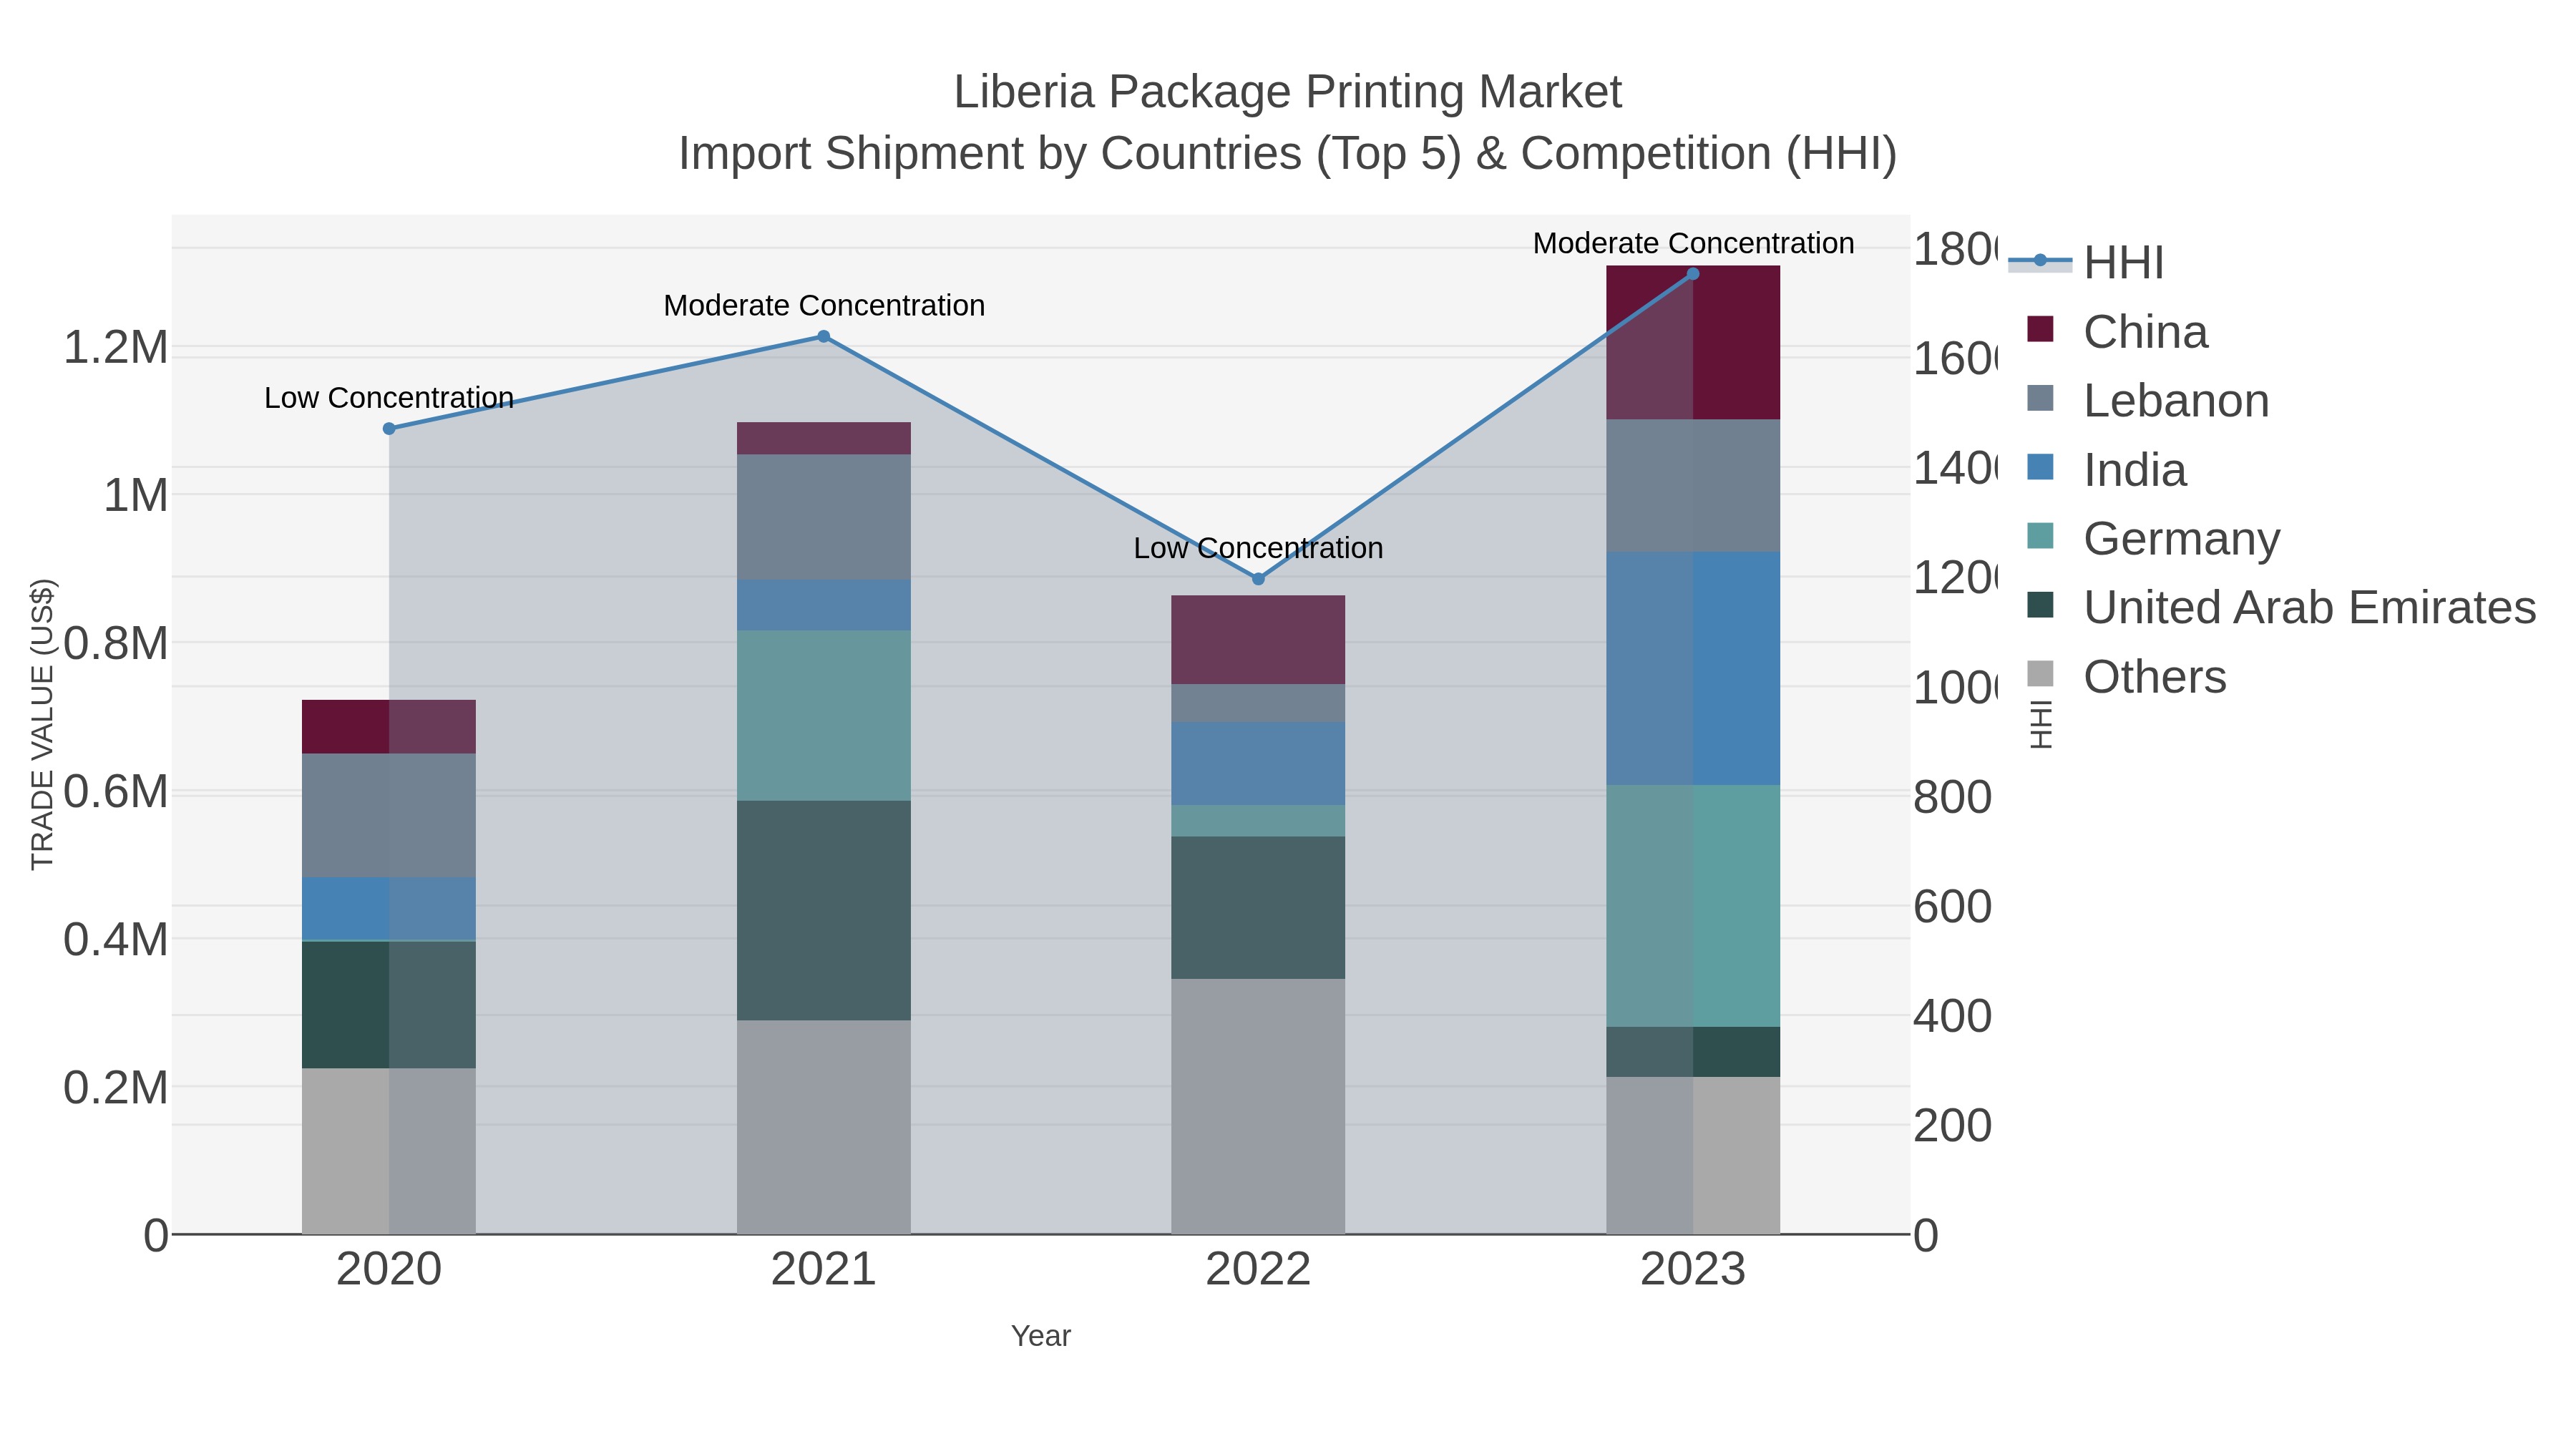Click the Lebanon slate legend swatch
The image size is (2576, 1449).
pyautogui.click(x=2040, y=398)
